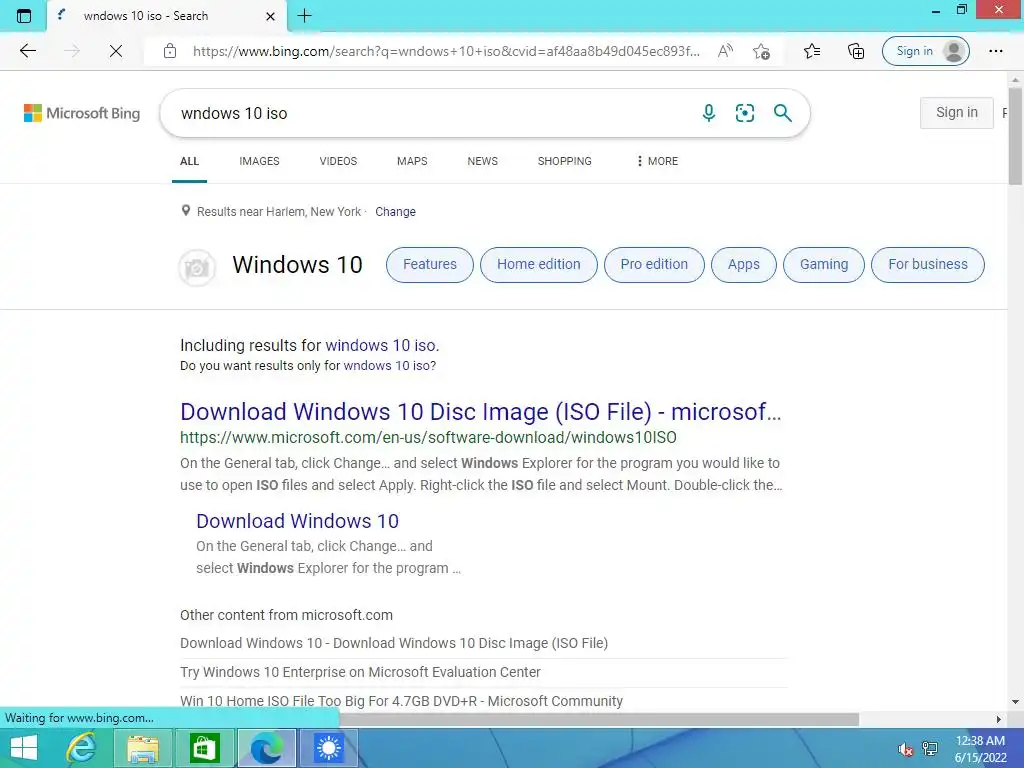
Task: Click the network tray icon
Action: 930,749
